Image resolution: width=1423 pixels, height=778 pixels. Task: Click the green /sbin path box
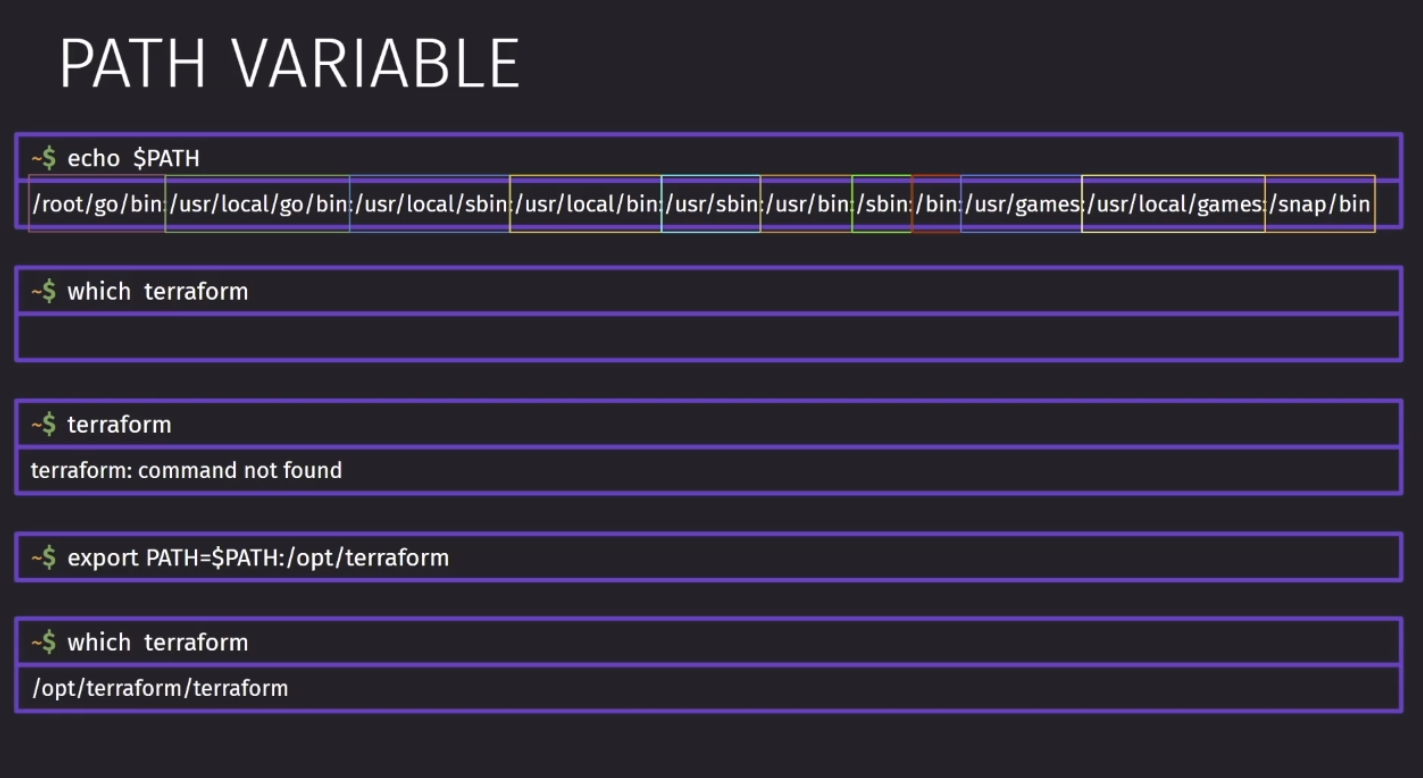pyautogui.click(x=882, y=204)
